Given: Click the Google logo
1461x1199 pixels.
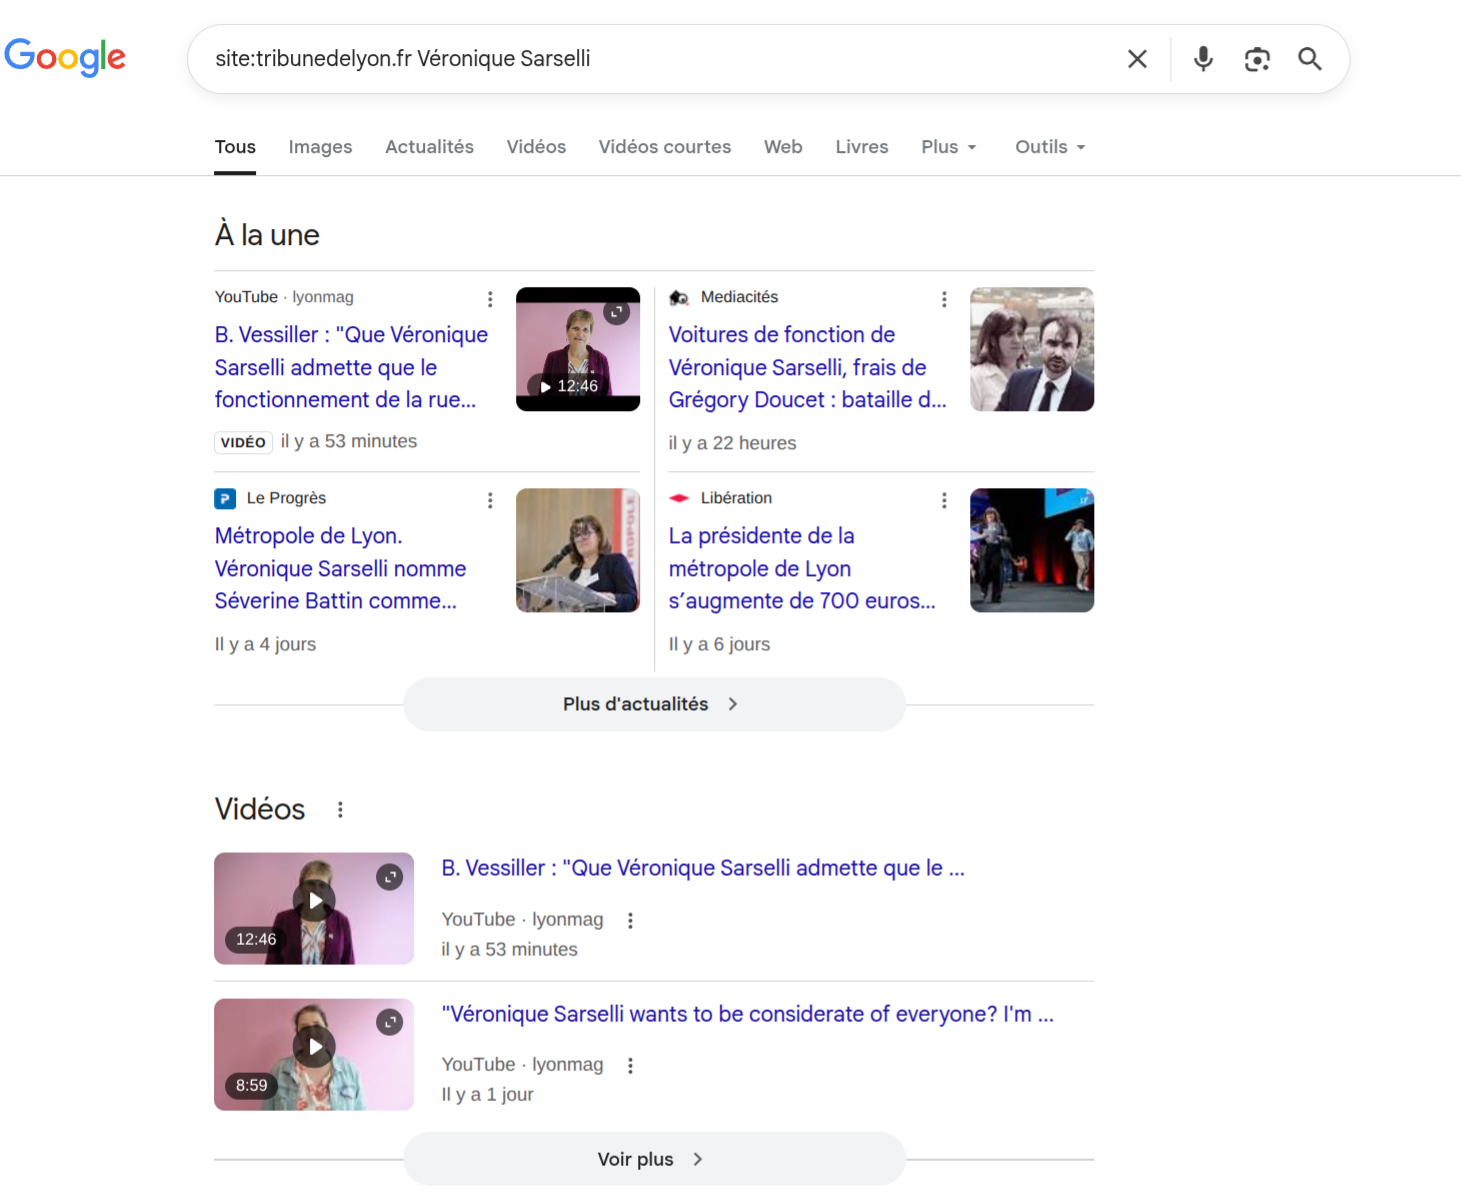Looking at the screenshot, I should click(65, 57).
